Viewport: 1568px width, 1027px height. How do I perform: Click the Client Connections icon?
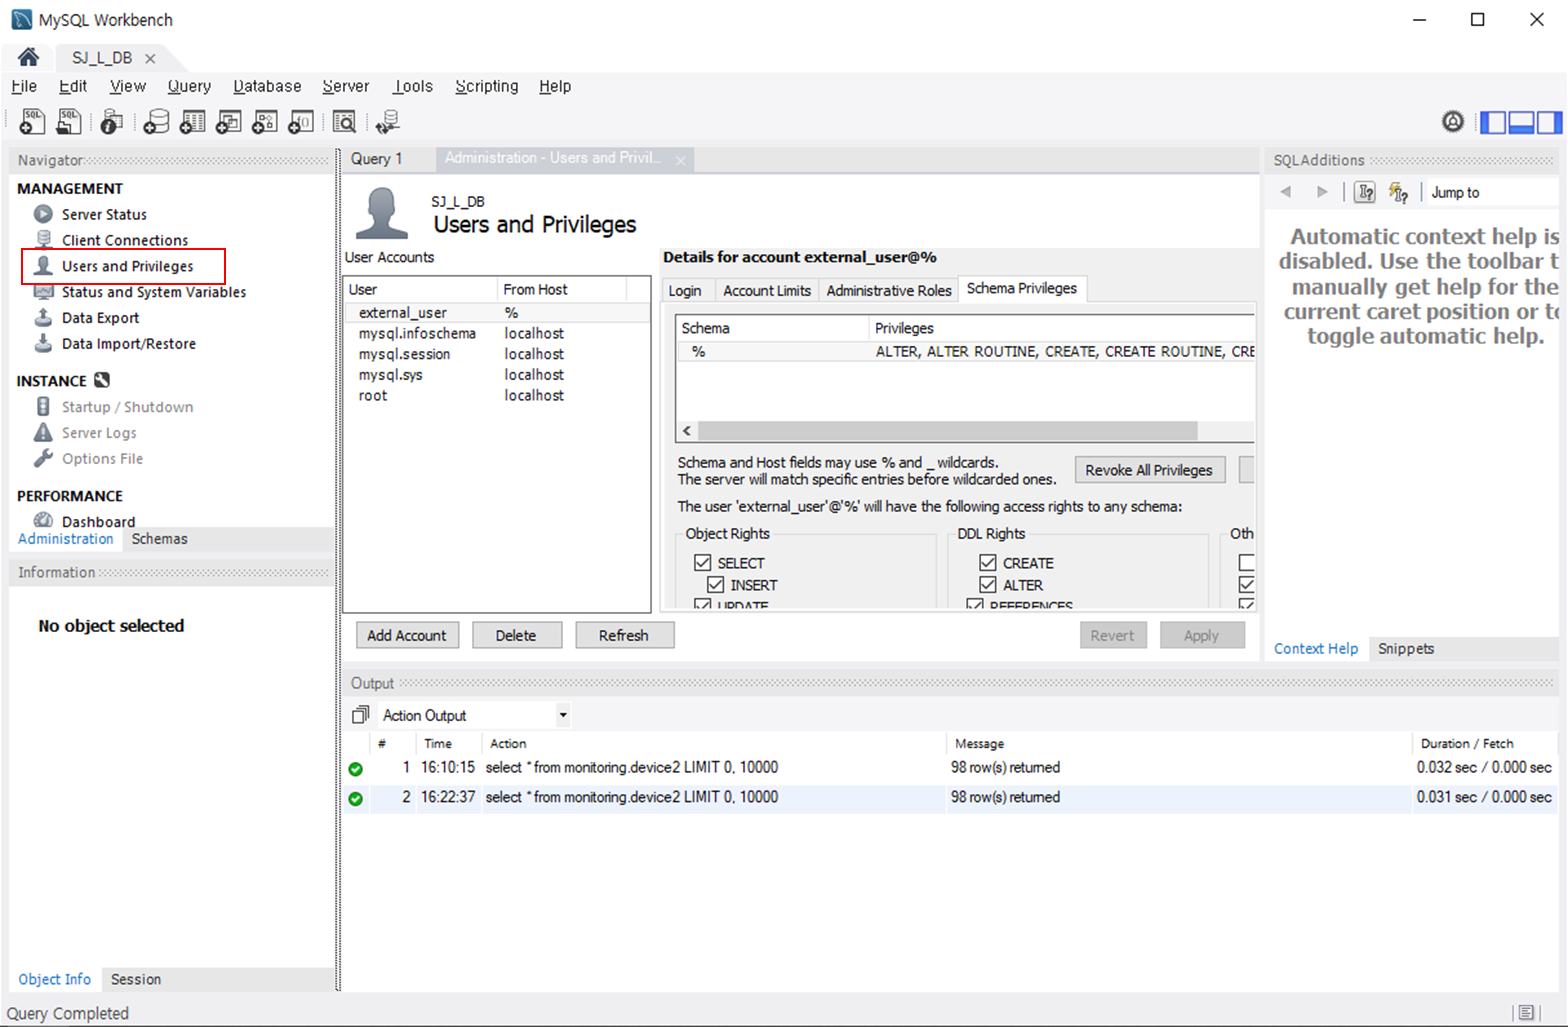click(x=43, y=240)
